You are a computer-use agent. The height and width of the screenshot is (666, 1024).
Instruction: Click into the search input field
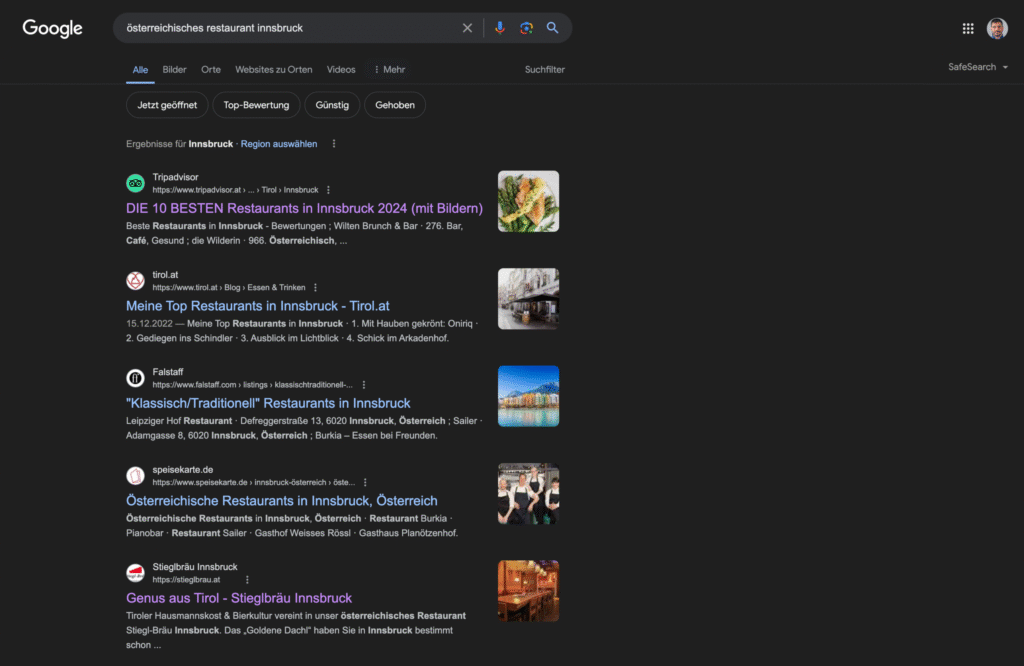(285, 28)
